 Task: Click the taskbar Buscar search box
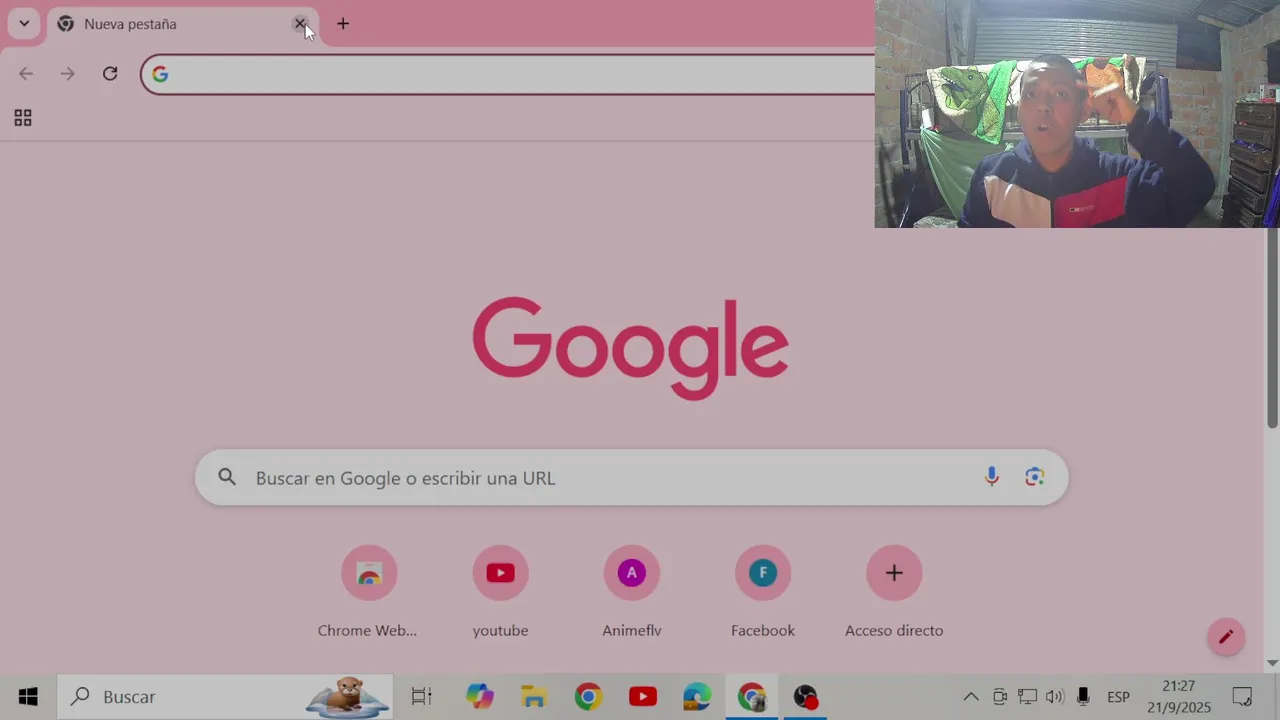[225, 697]
